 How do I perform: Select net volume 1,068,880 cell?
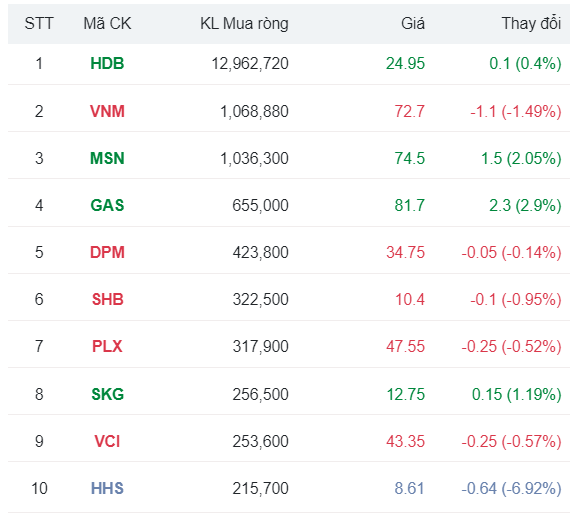(254, 111)
